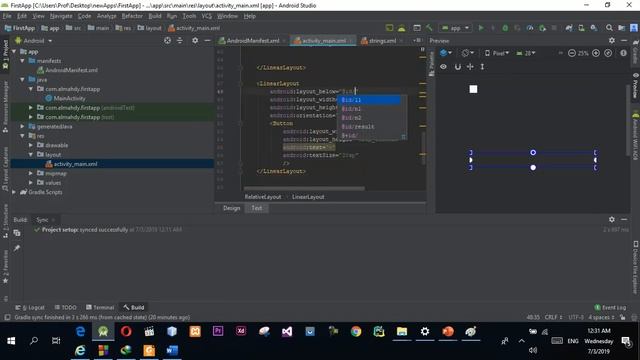This screenshot has width=640, height=360.
Task: Open the TODO tool window
Action: point(65,307)
